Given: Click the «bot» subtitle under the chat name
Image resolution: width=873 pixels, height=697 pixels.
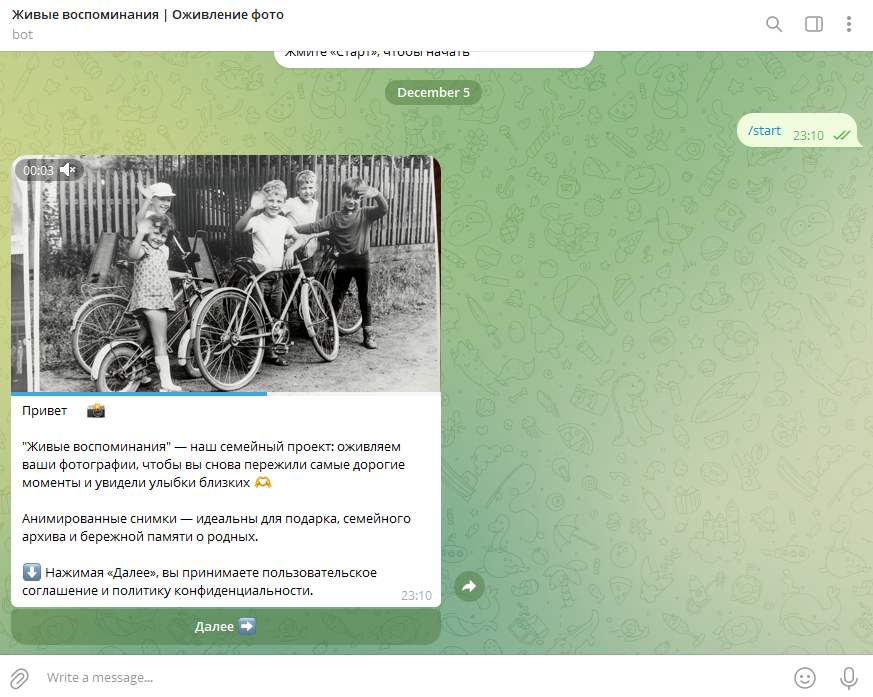Looking at the screenshot, I should [x=21, y=34].
